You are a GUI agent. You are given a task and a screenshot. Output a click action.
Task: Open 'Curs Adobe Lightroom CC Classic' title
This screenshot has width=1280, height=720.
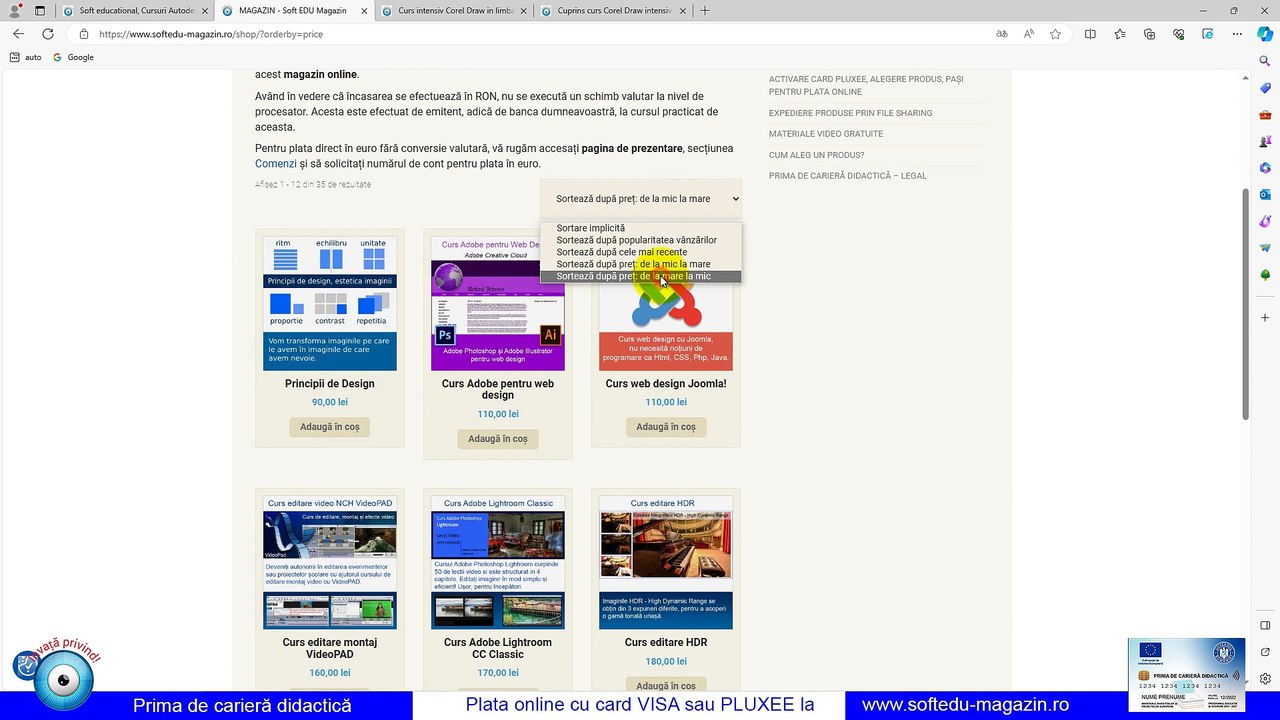point(498,649)
